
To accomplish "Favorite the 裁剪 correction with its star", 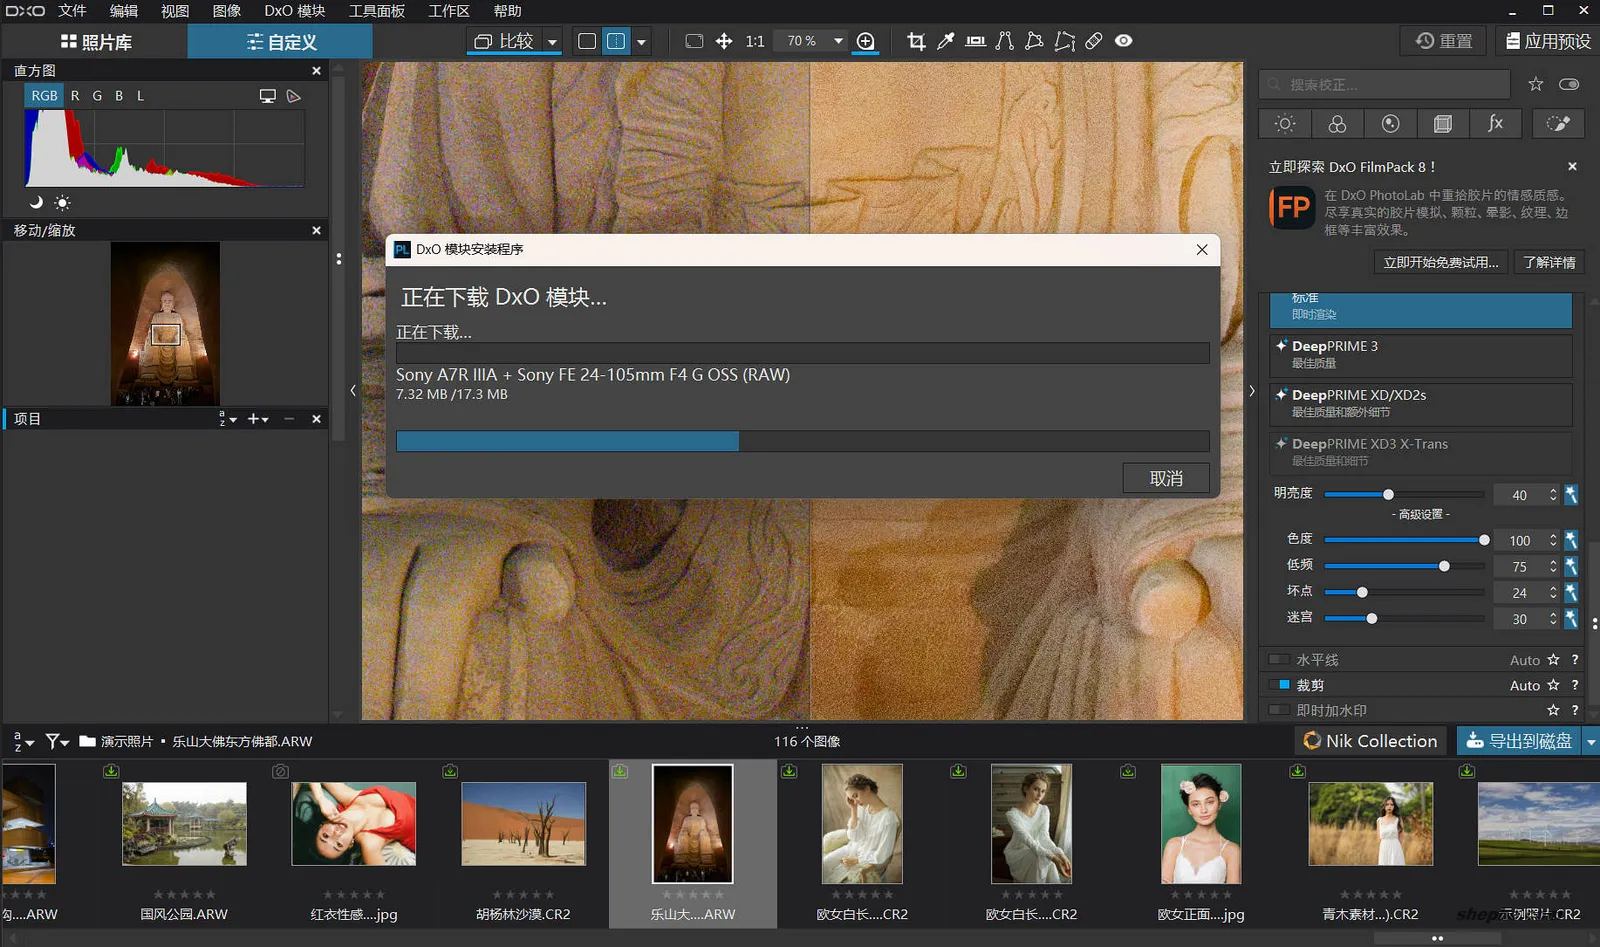I will pyautogui.click(x=1553, y=685).
